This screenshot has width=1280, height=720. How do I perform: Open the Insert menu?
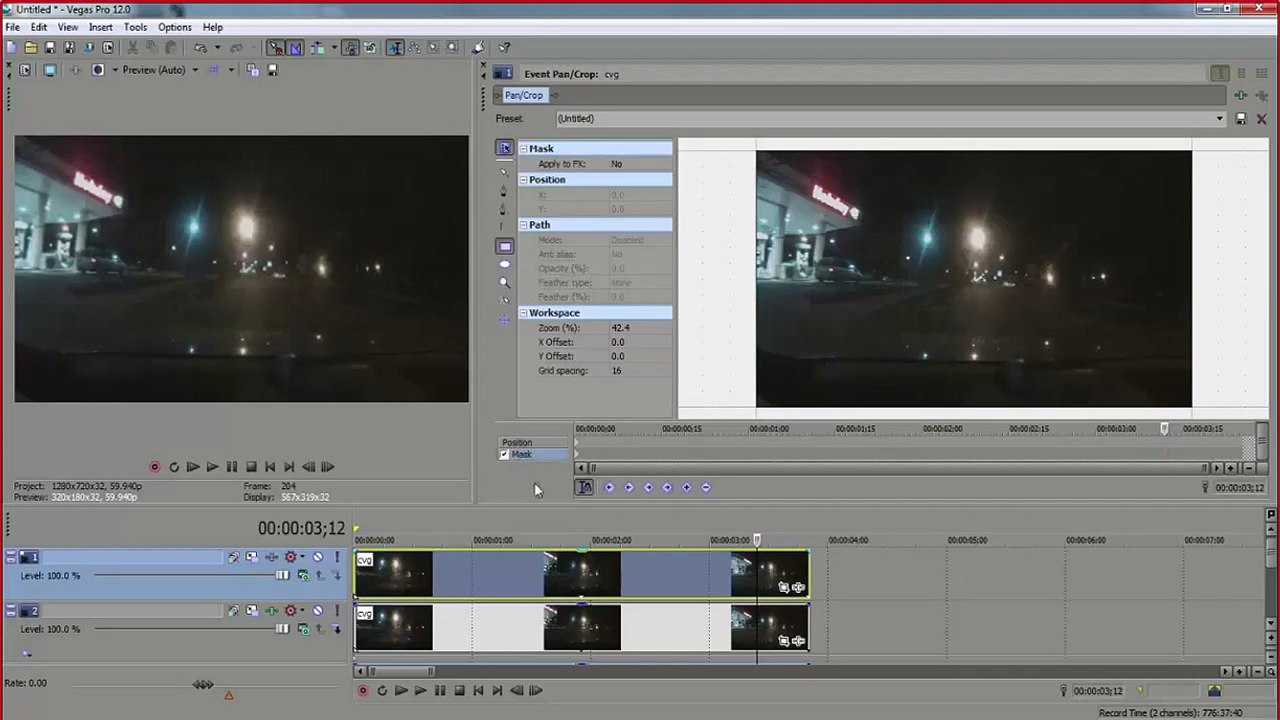pos(101,27)
